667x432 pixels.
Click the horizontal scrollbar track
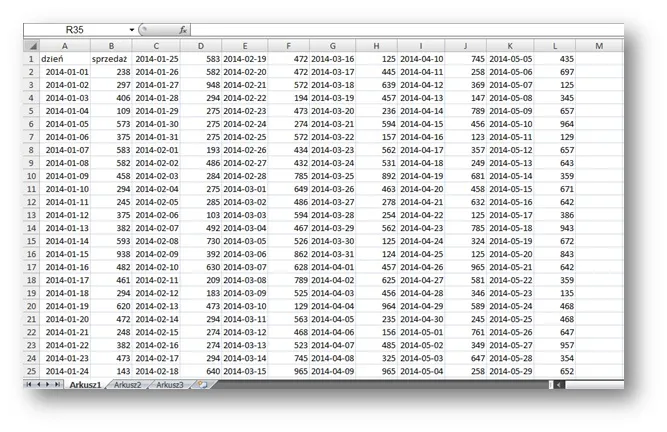pos(594,385)
